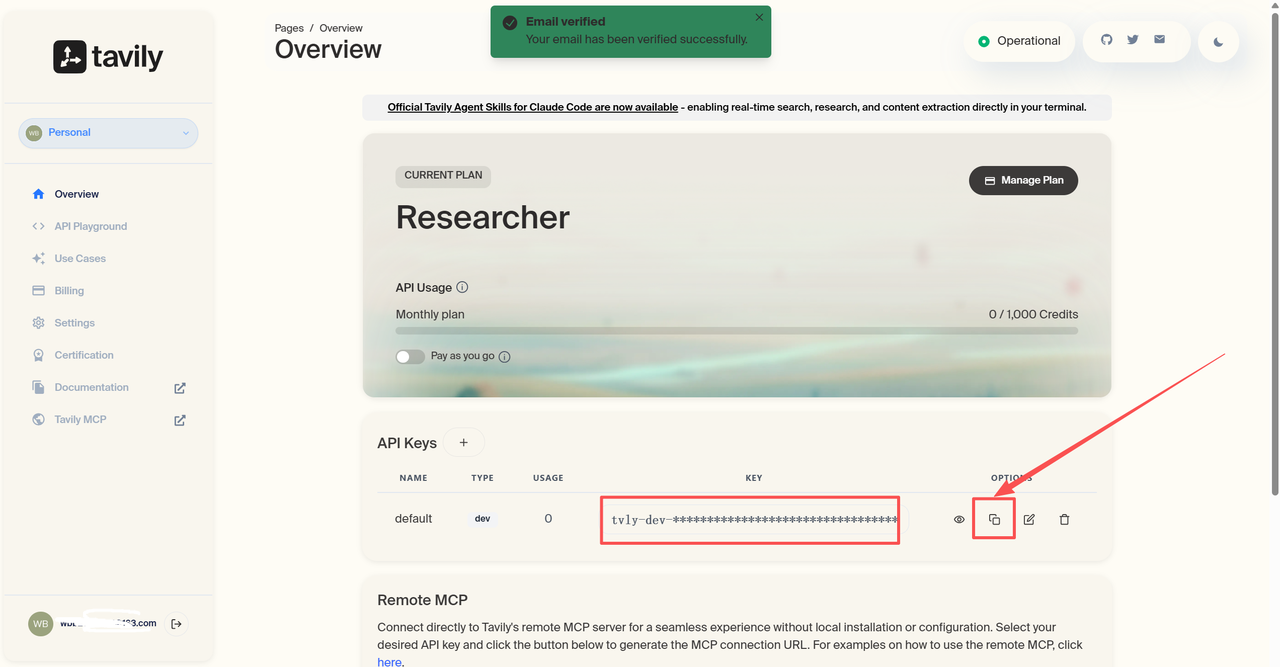Go to Overview in sidebar
The width and height of the screenshot is (1280, 667).
pos(77,194)
